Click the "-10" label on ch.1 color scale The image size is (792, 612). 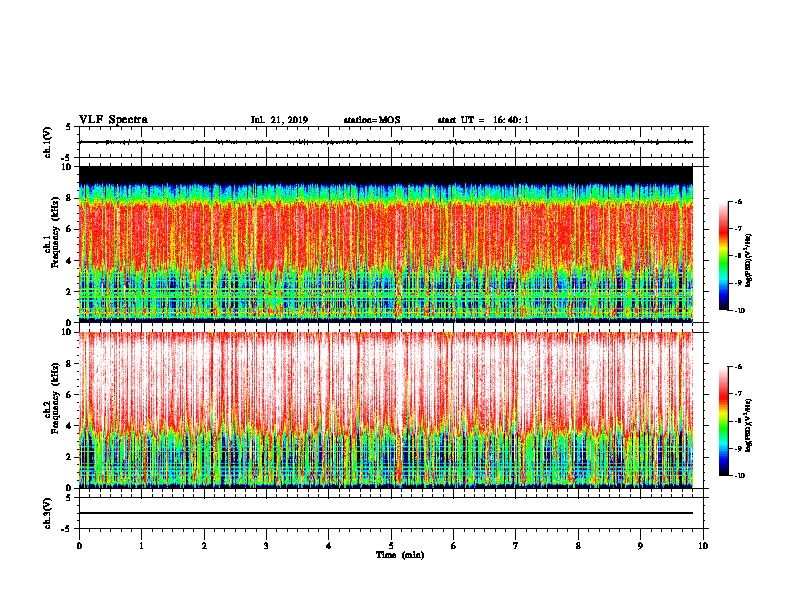740,311
